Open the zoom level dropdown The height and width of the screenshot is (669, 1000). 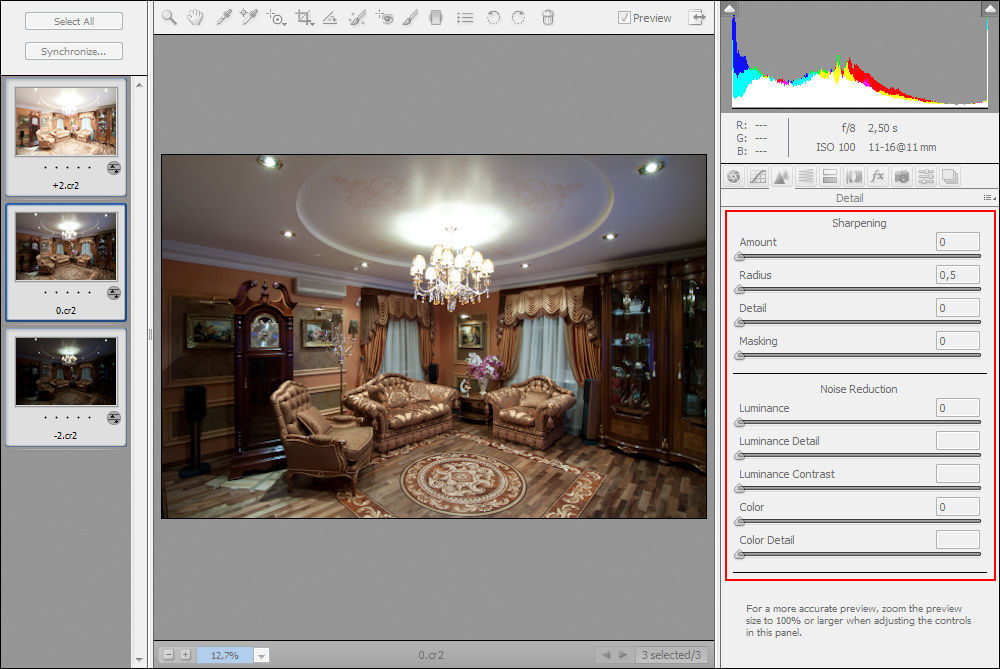262,655
